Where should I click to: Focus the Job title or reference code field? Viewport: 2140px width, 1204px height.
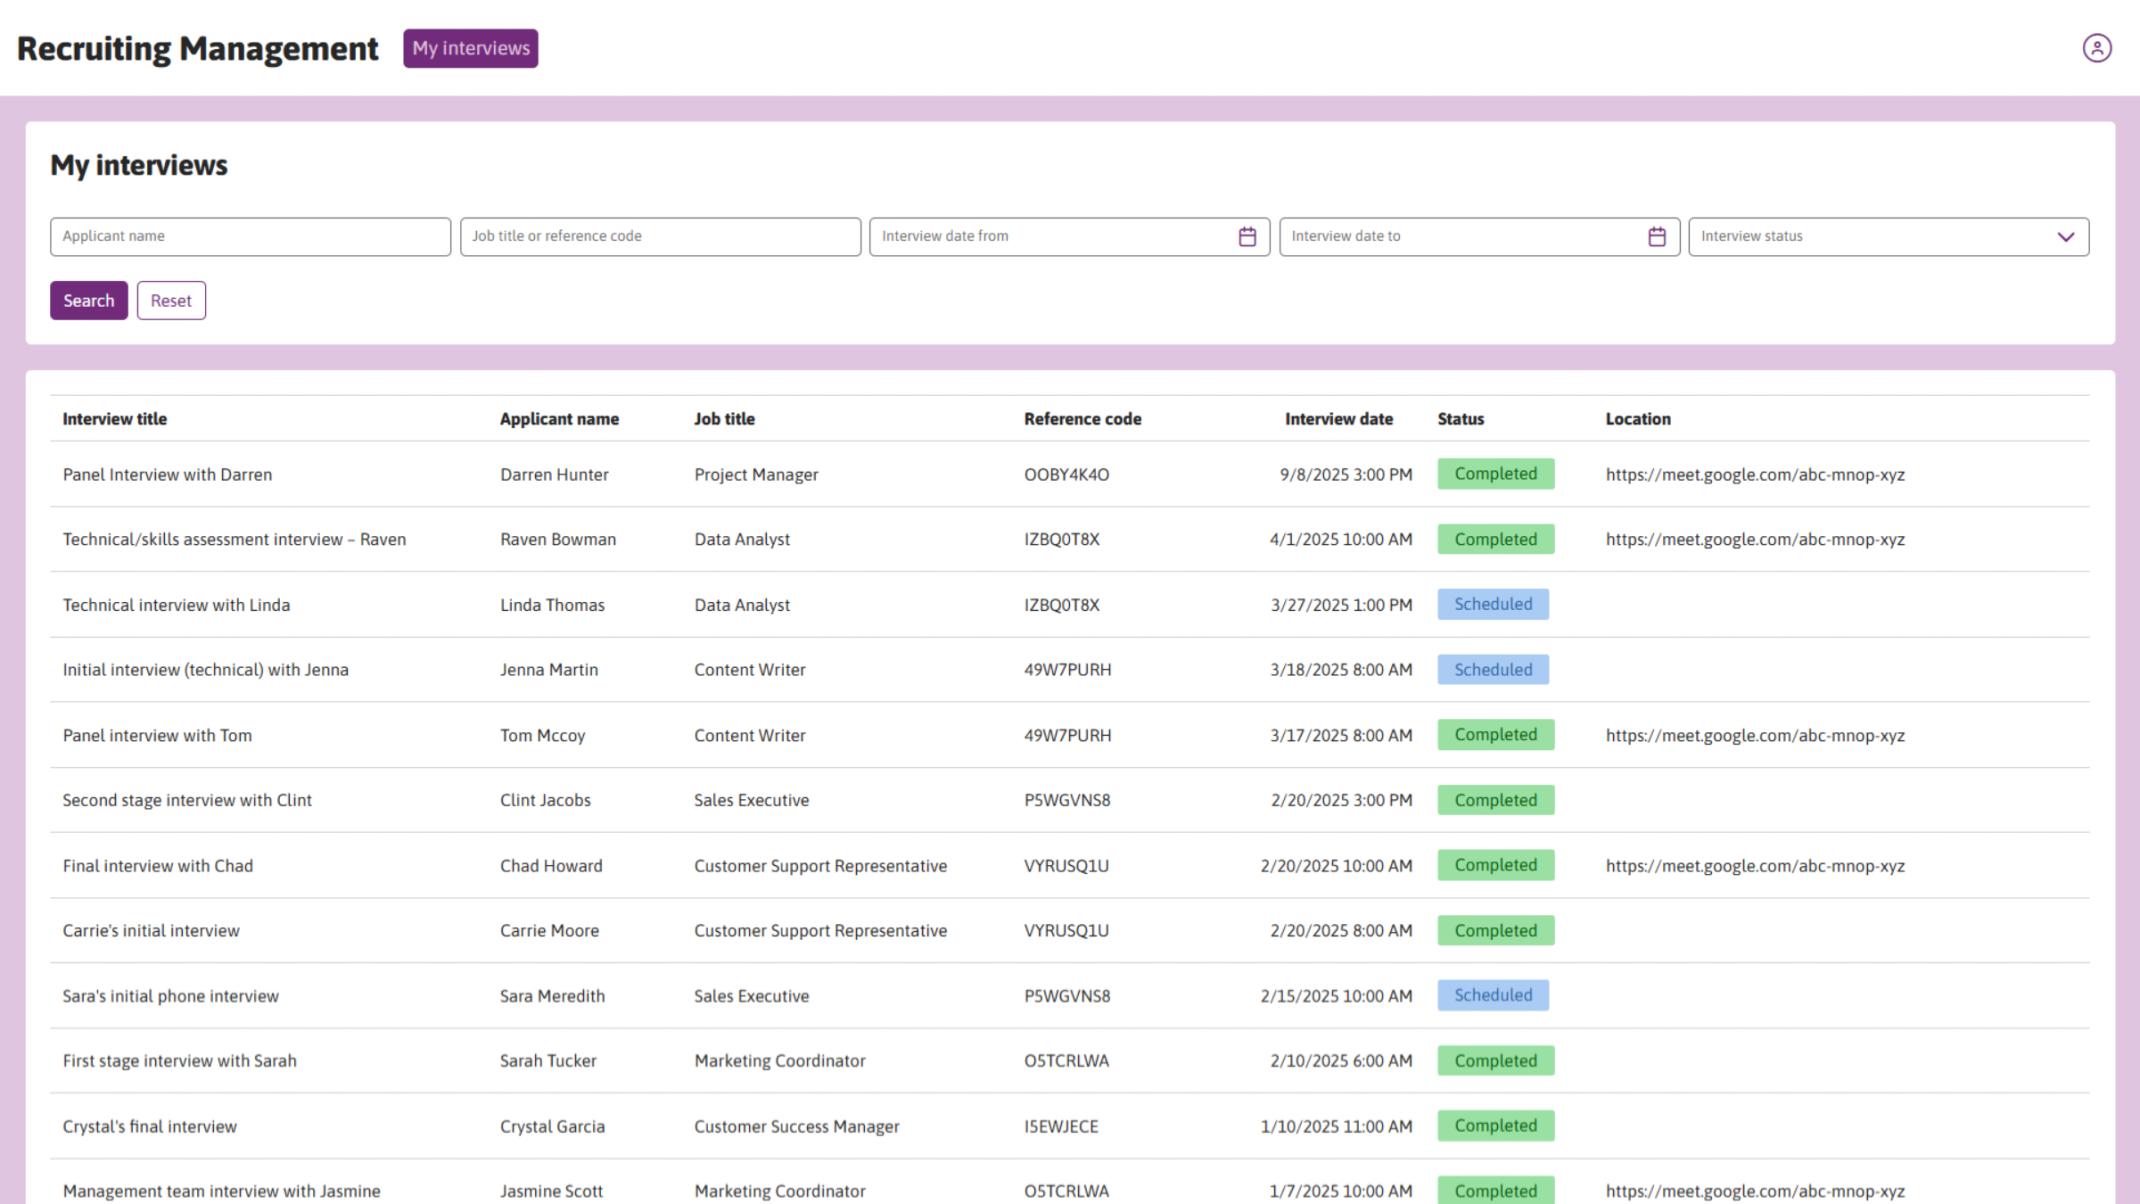click(x=660, y=237)
